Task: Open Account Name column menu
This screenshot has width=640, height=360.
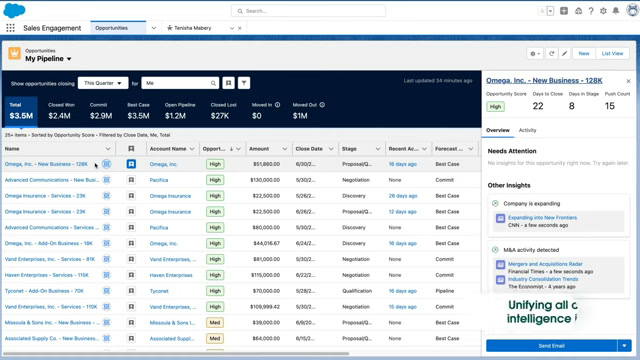Action: [192, 149]
